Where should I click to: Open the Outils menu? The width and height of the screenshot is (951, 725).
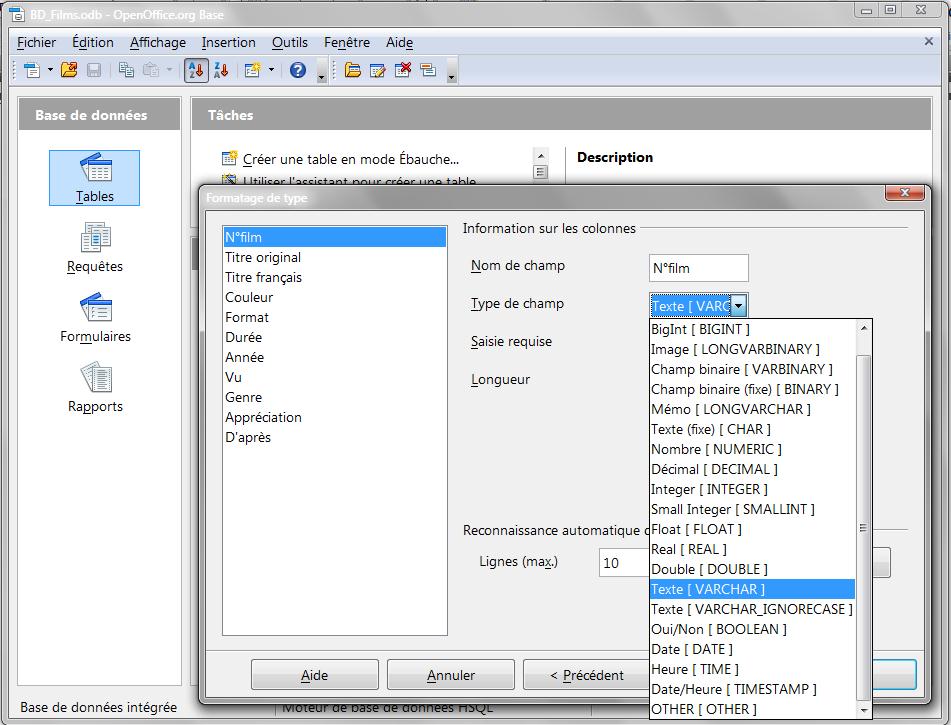(290, 42)
